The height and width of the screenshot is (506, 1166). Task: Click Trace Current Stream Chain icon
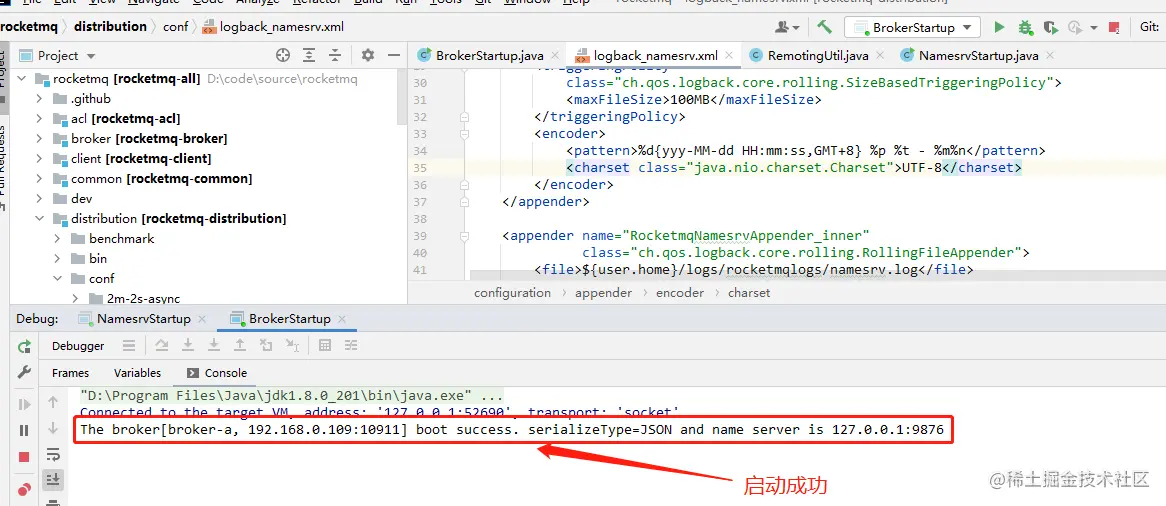[351, 345]
